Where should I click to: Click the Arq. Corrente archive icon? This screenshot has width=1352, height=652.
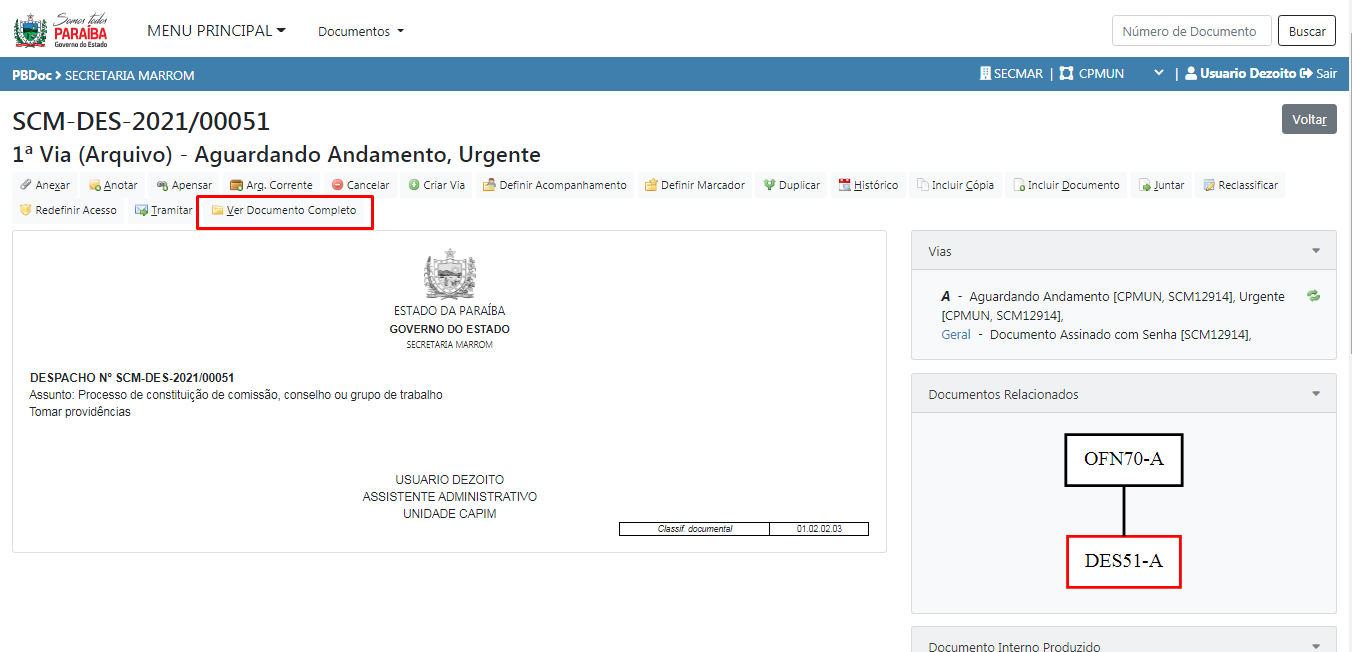pyautogui.click(x=236, y=185)
